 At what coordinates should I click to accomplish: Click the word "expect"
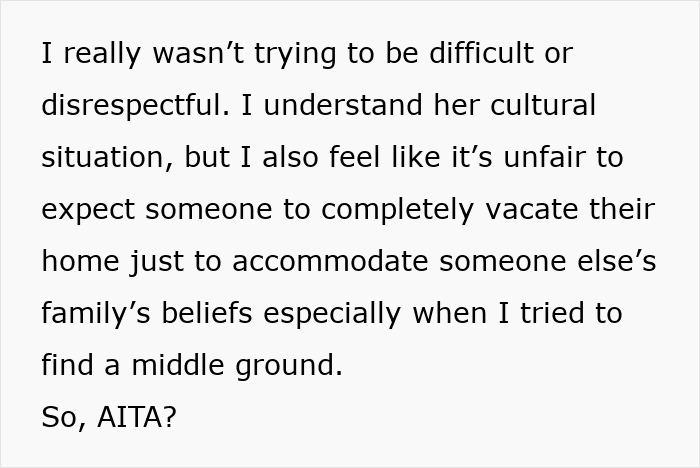(90, 210)
